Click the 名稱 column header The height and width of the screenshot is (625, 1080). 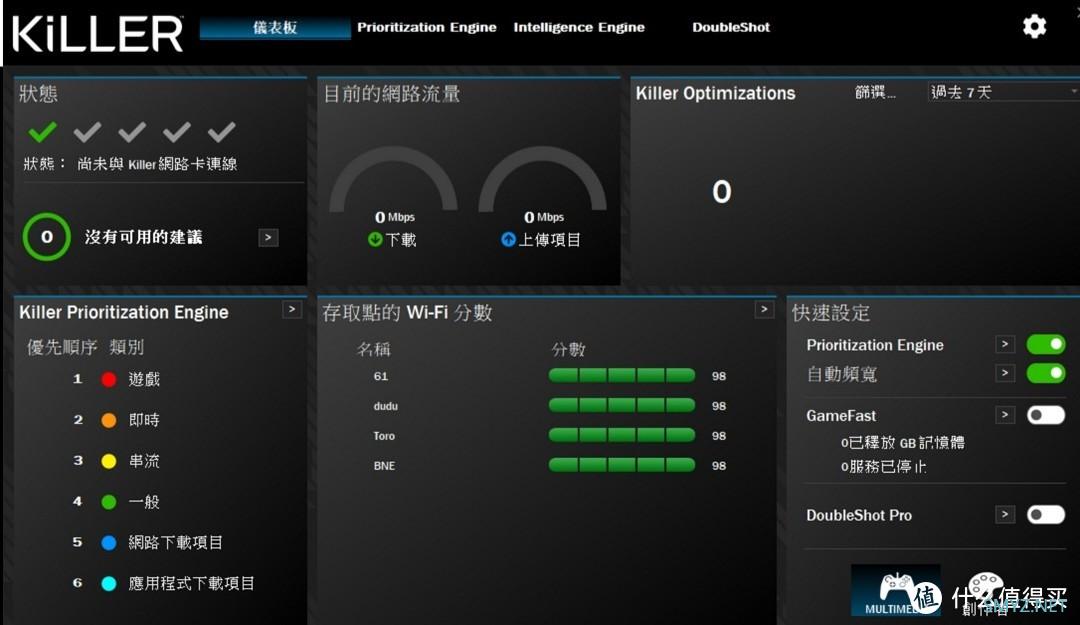[x=373, y=349]
